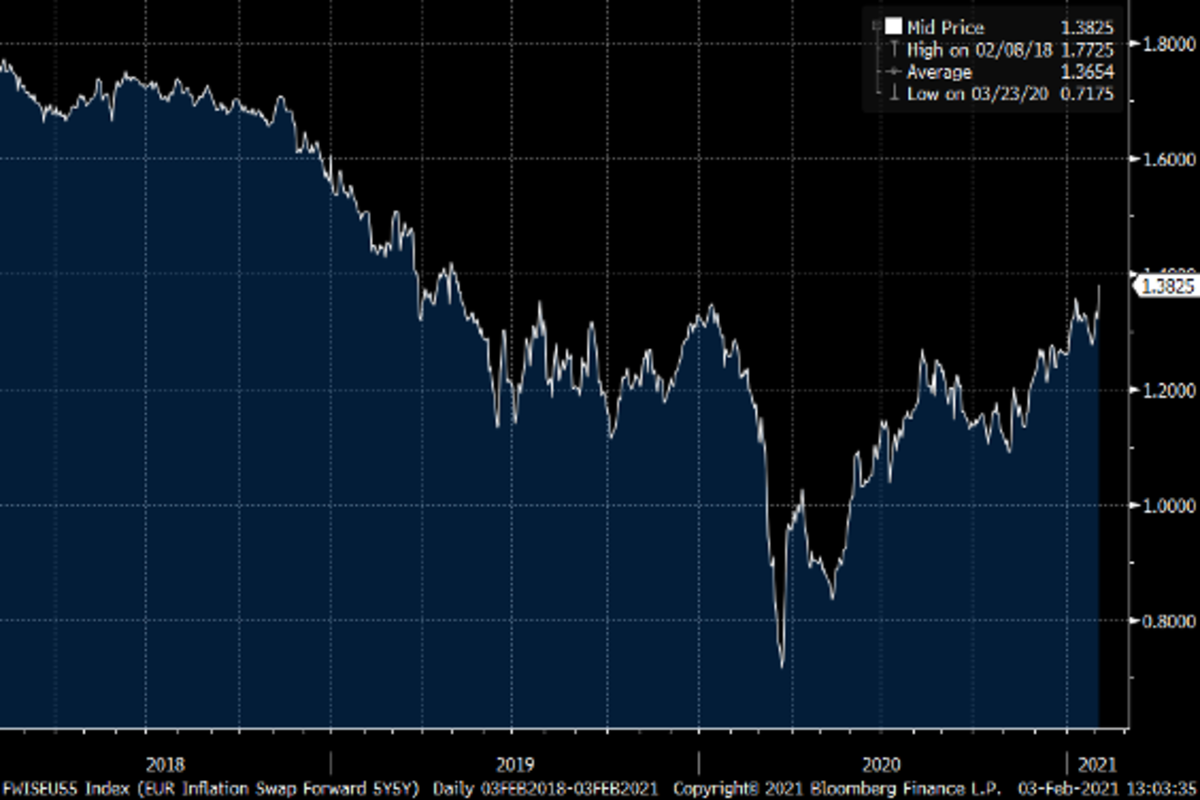Click the white Mid Price color swatch
1200x800 pixels.
point(893,27)
